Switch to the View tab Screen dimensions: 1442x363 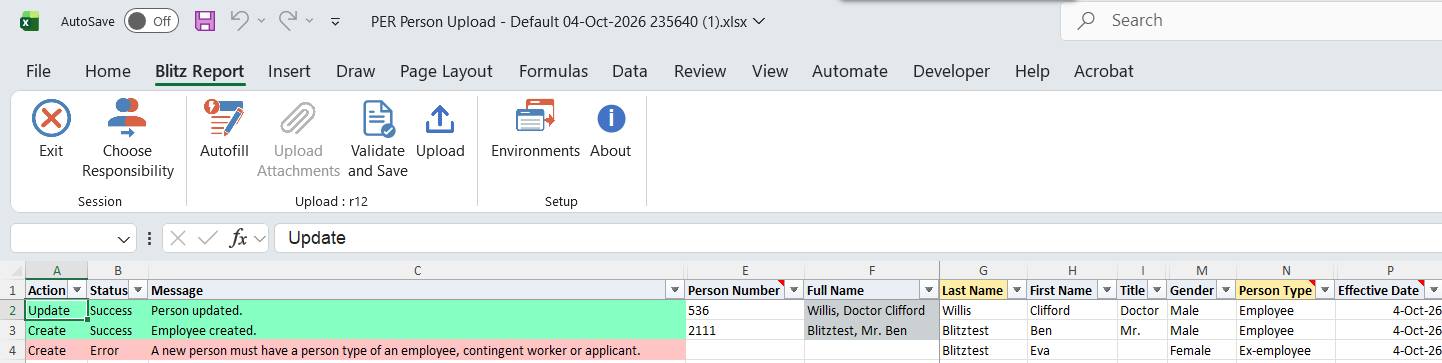tap(770, 71)
